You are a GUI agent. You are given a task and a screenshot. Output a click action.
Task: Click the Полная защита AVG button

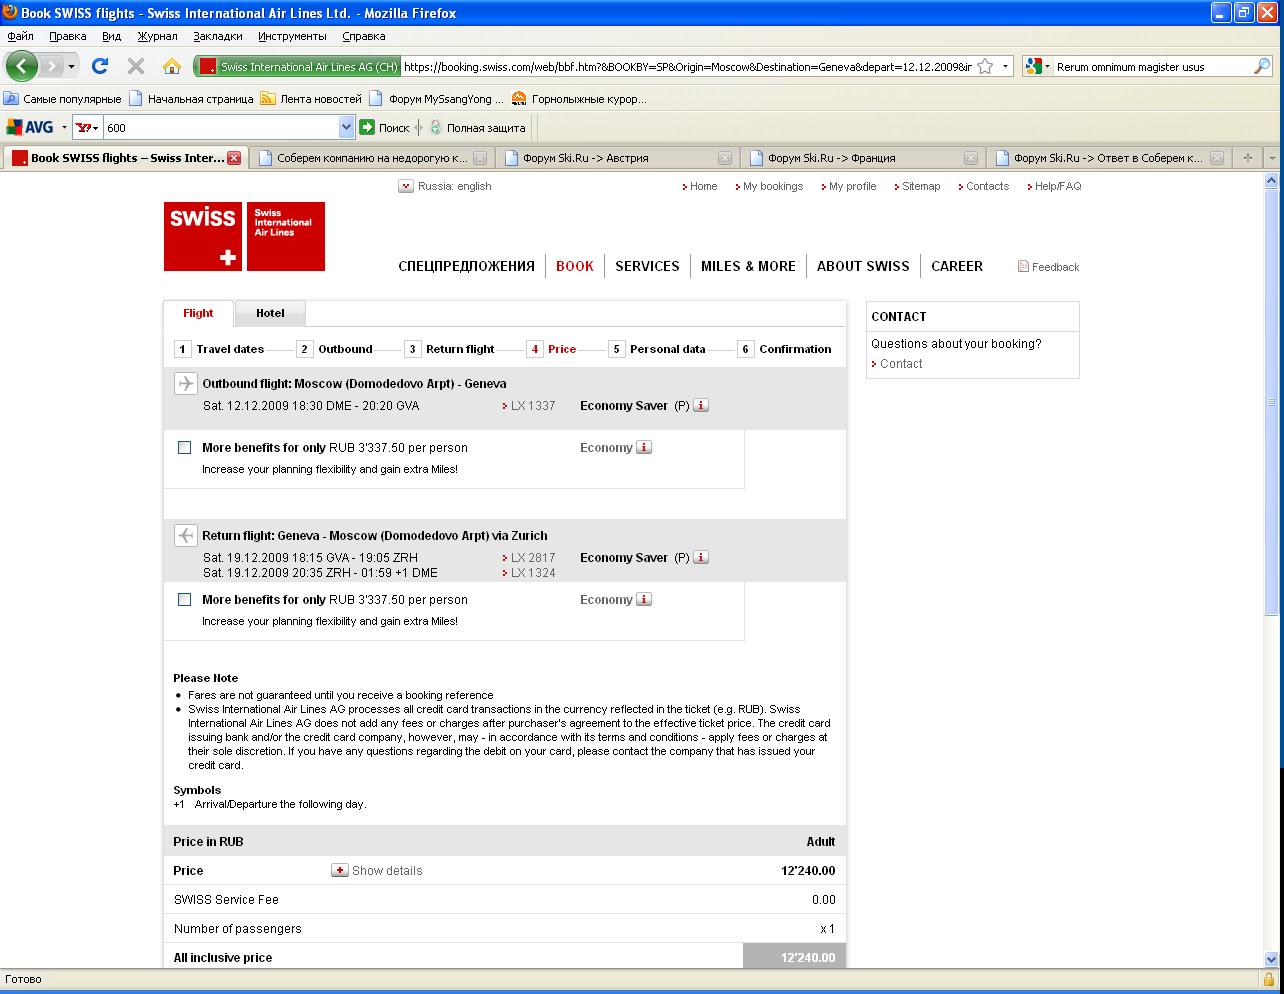coord(477,127)
